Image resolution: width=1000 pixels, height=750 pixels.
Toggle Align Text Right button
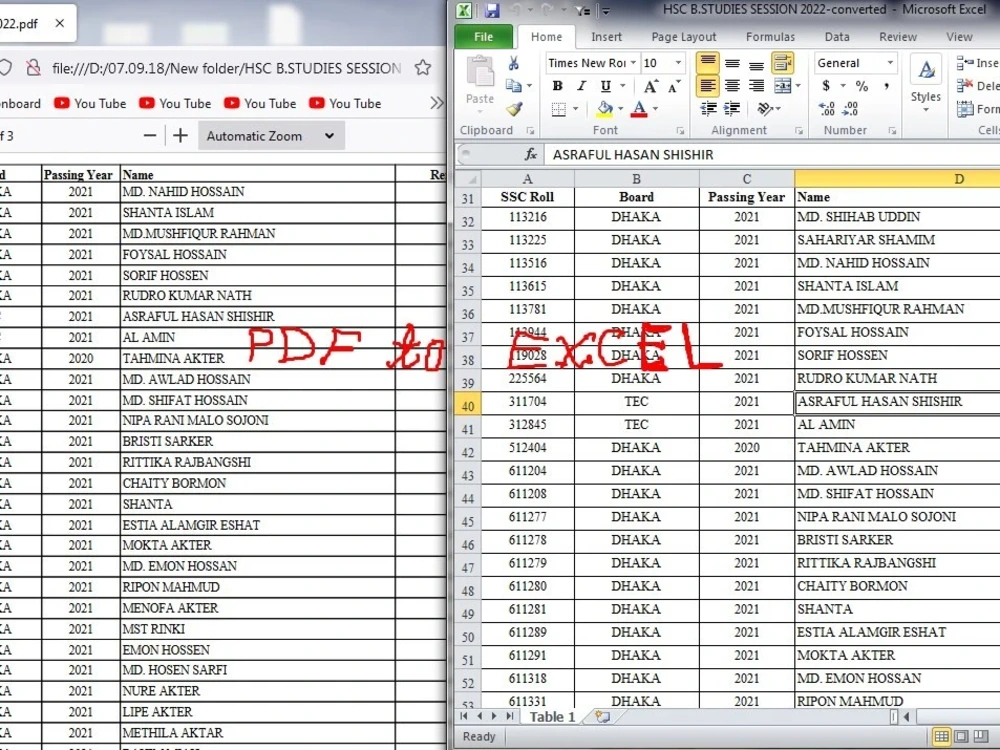pyautogui.click(x=756, y=85)
